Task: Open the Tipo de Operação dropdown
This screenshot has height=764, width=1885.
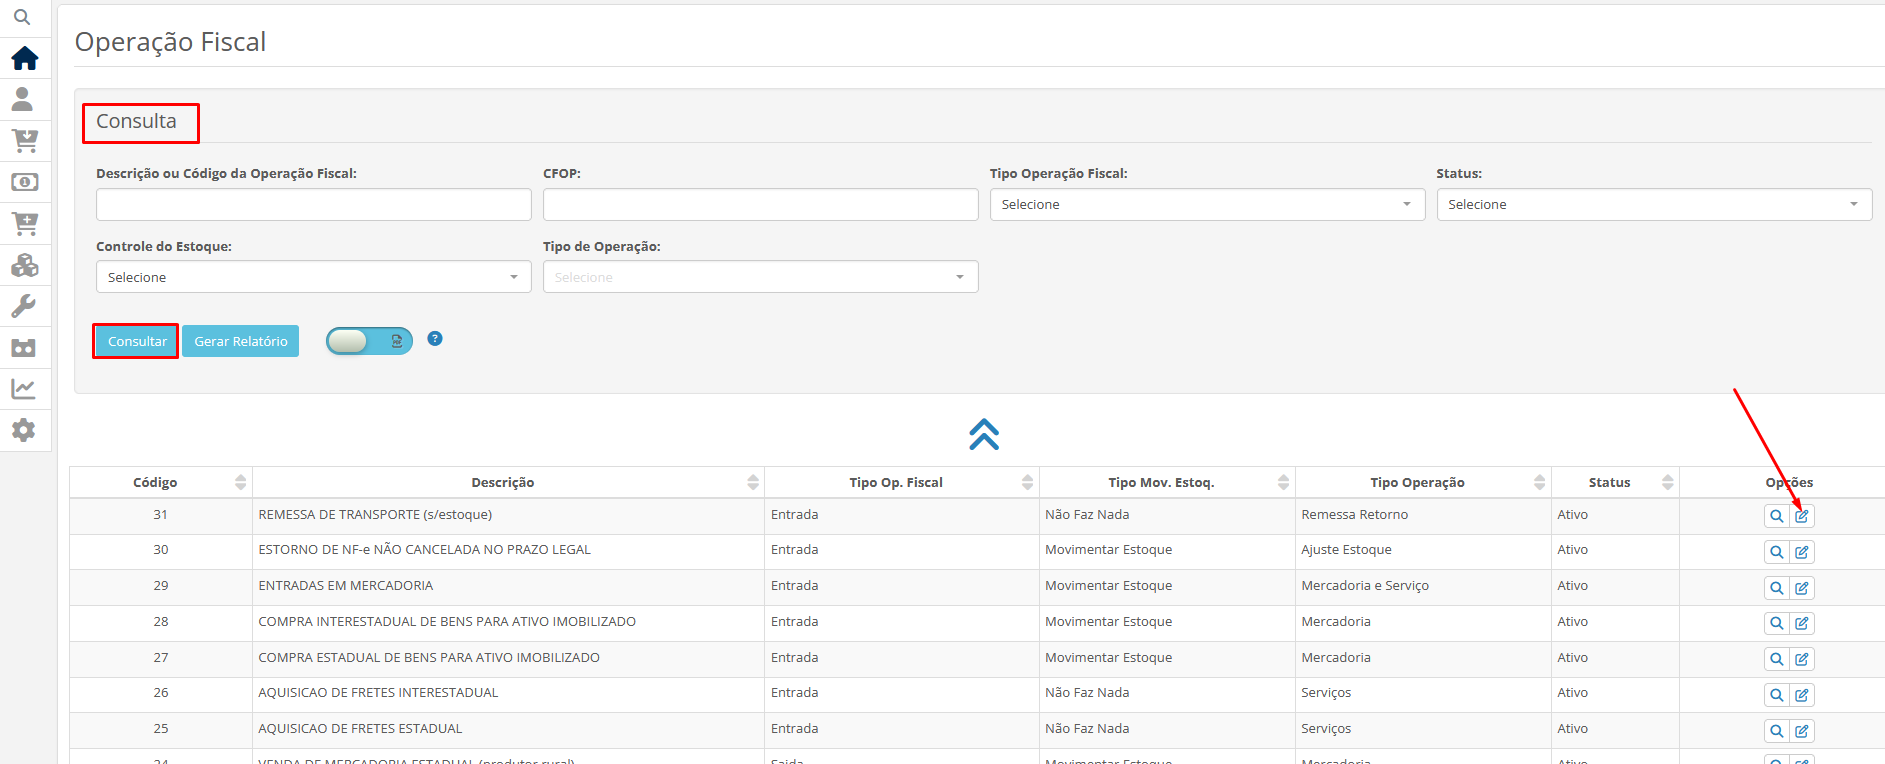Action: (x=760, y=277)
